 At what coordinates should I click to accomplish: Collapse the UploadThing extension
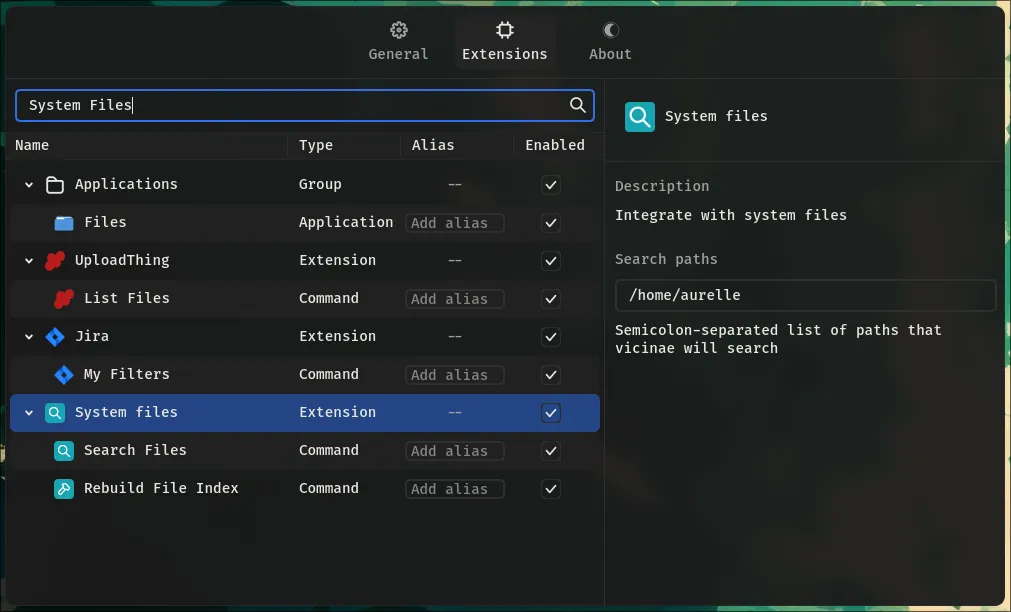click(x=28, y=260)
